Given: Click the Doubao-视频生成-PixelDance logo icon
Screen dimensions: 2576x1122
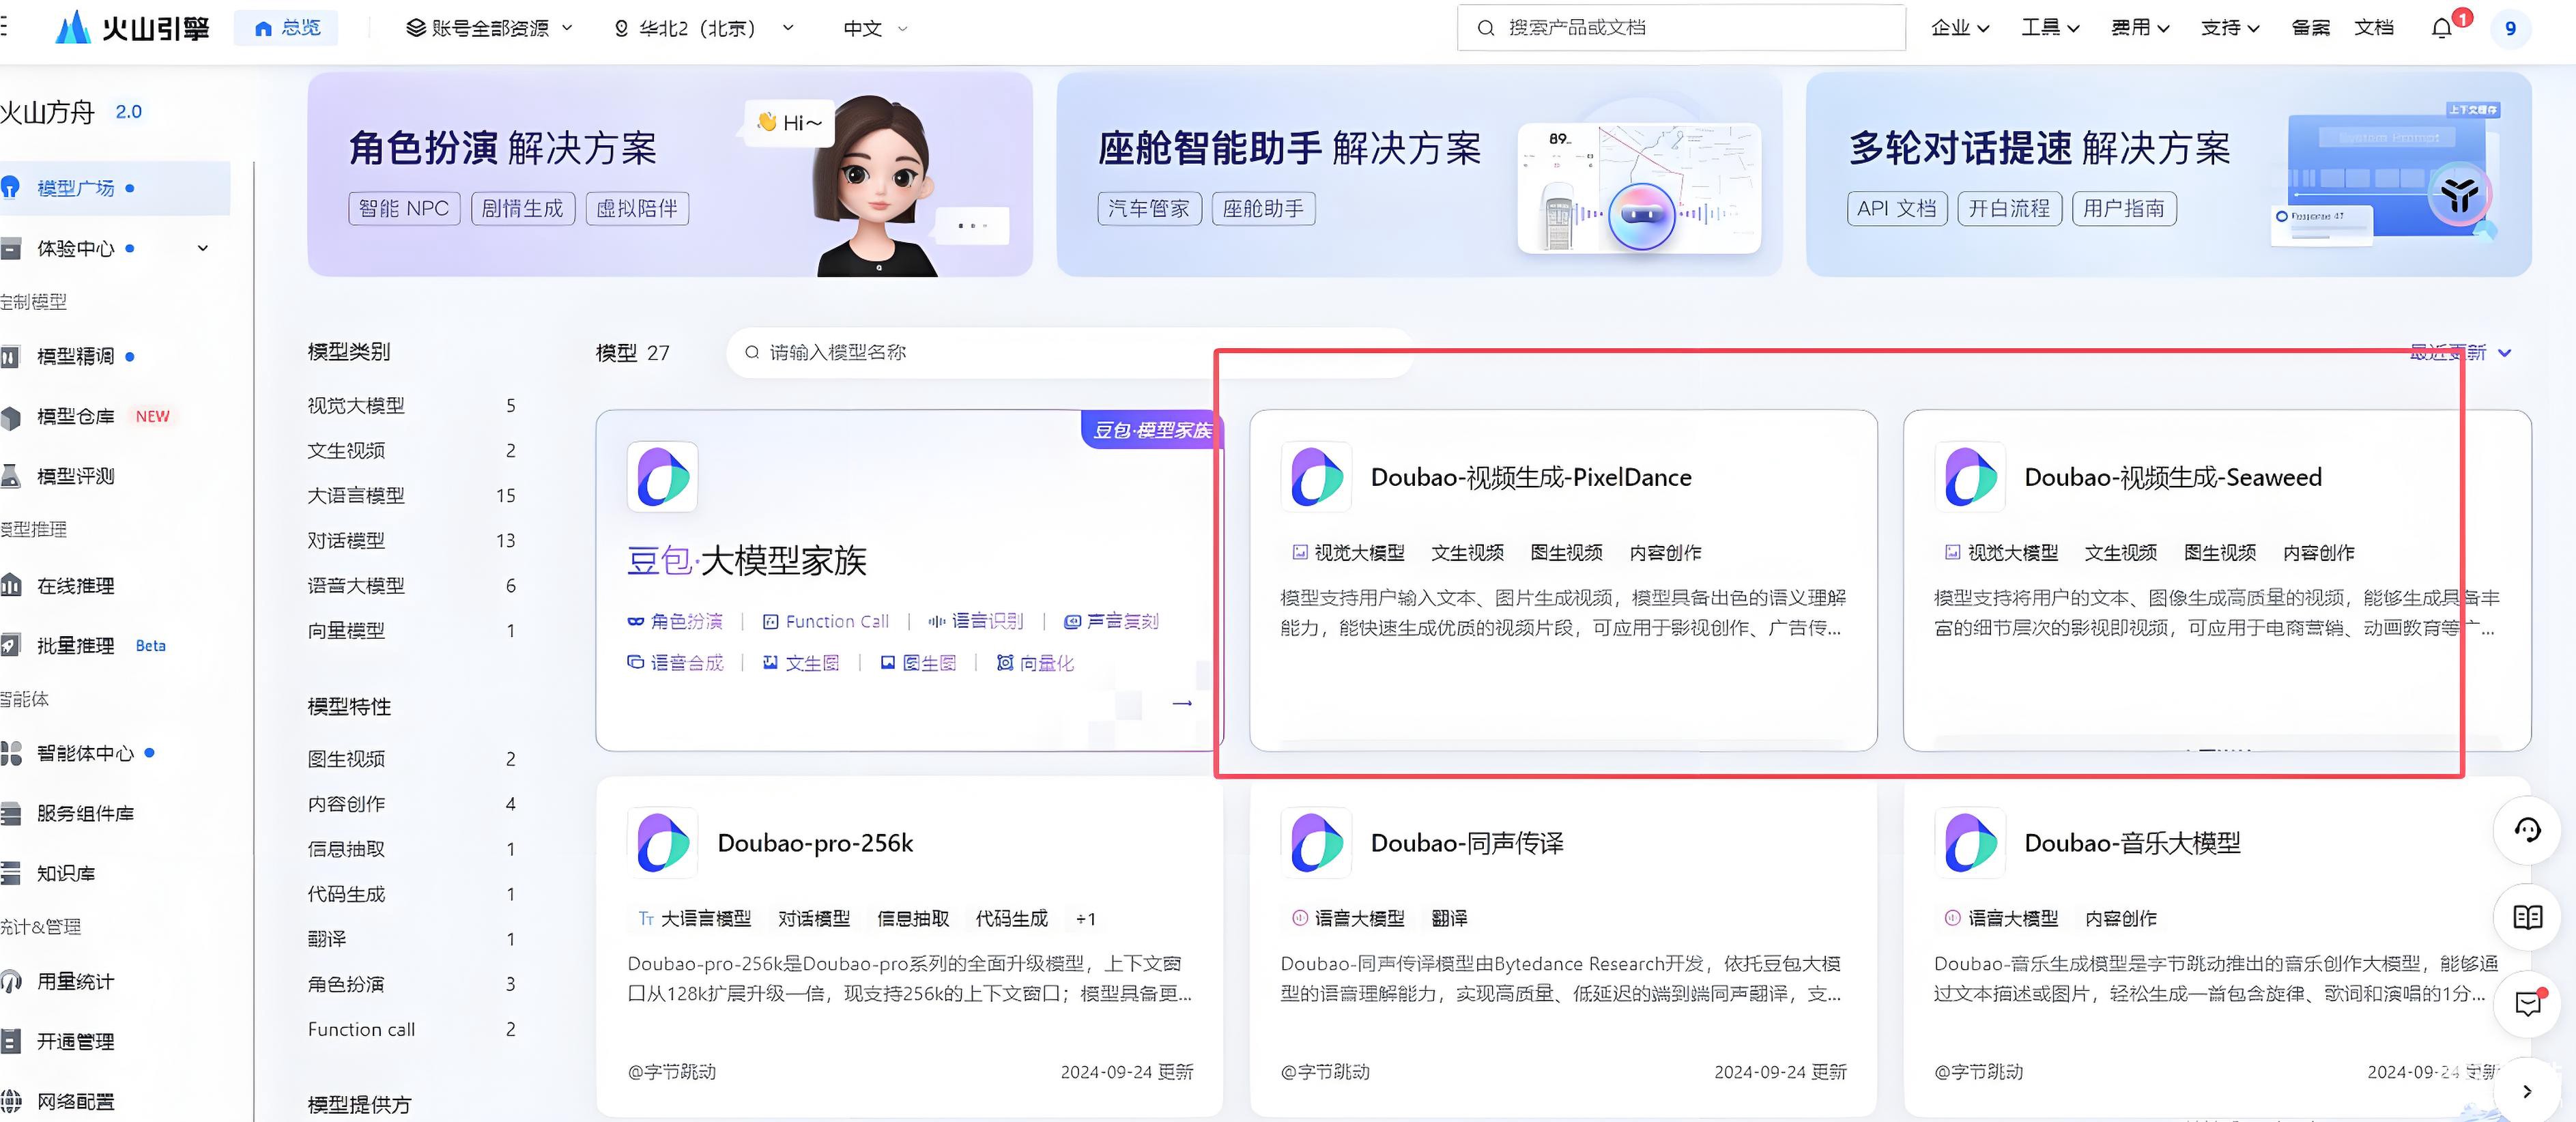Looking at the screenshot, I should click(x=1316, y=477).
